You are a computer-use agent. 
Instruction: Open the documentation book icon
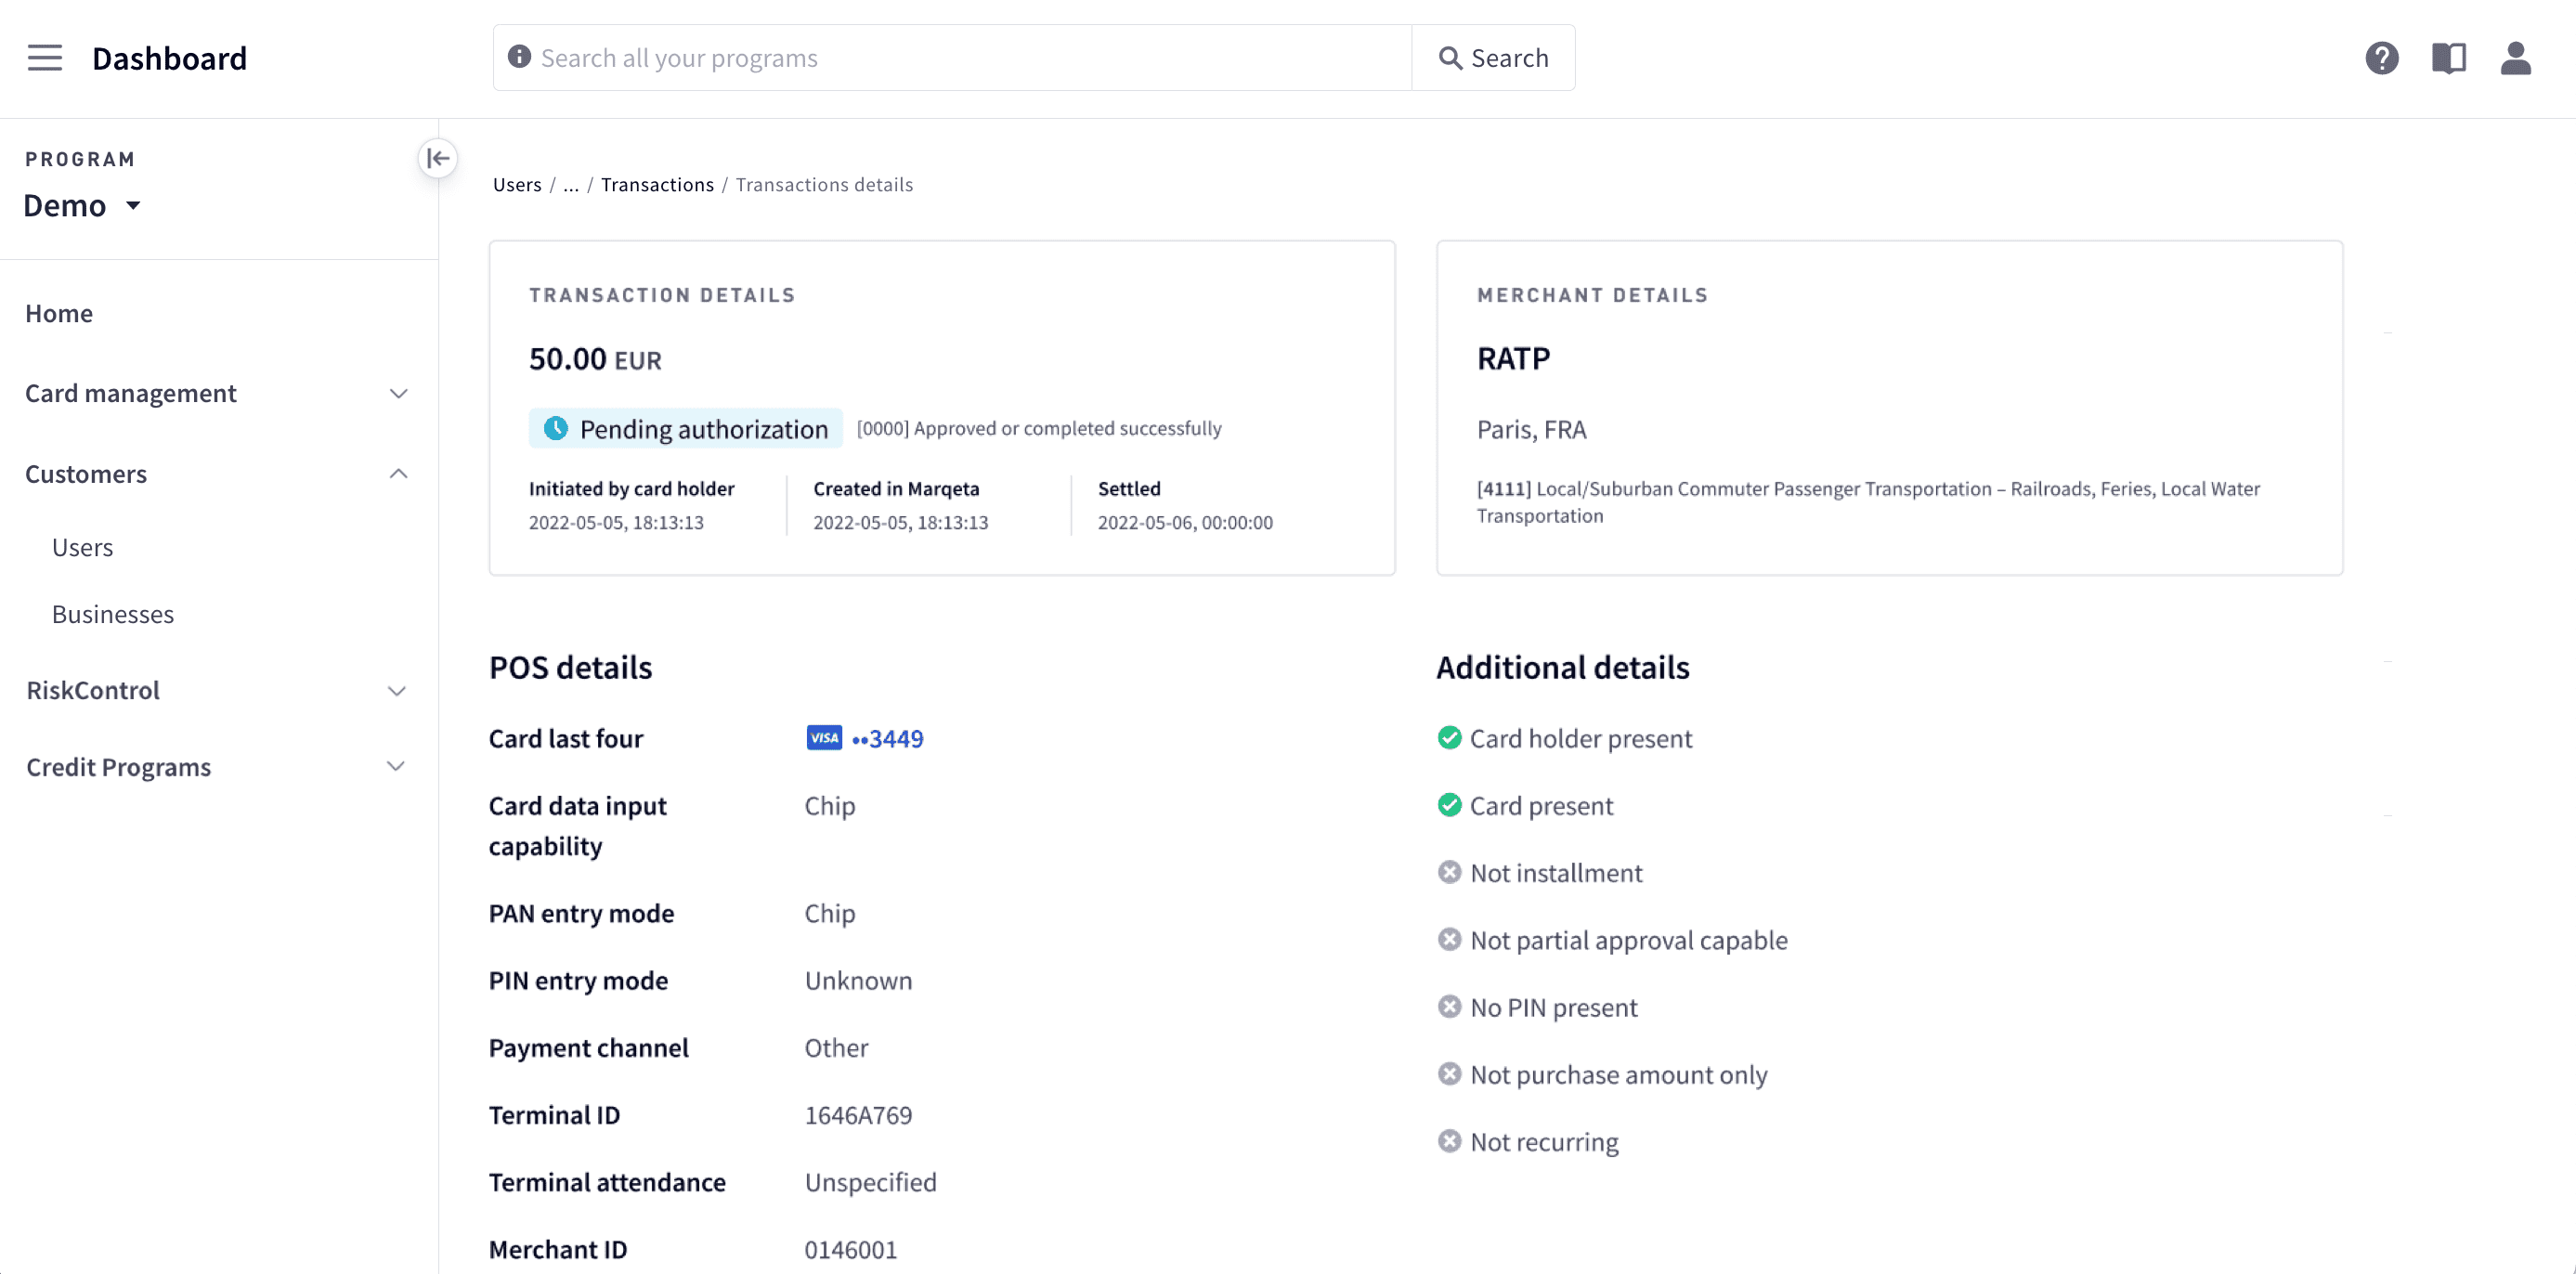2449,58
